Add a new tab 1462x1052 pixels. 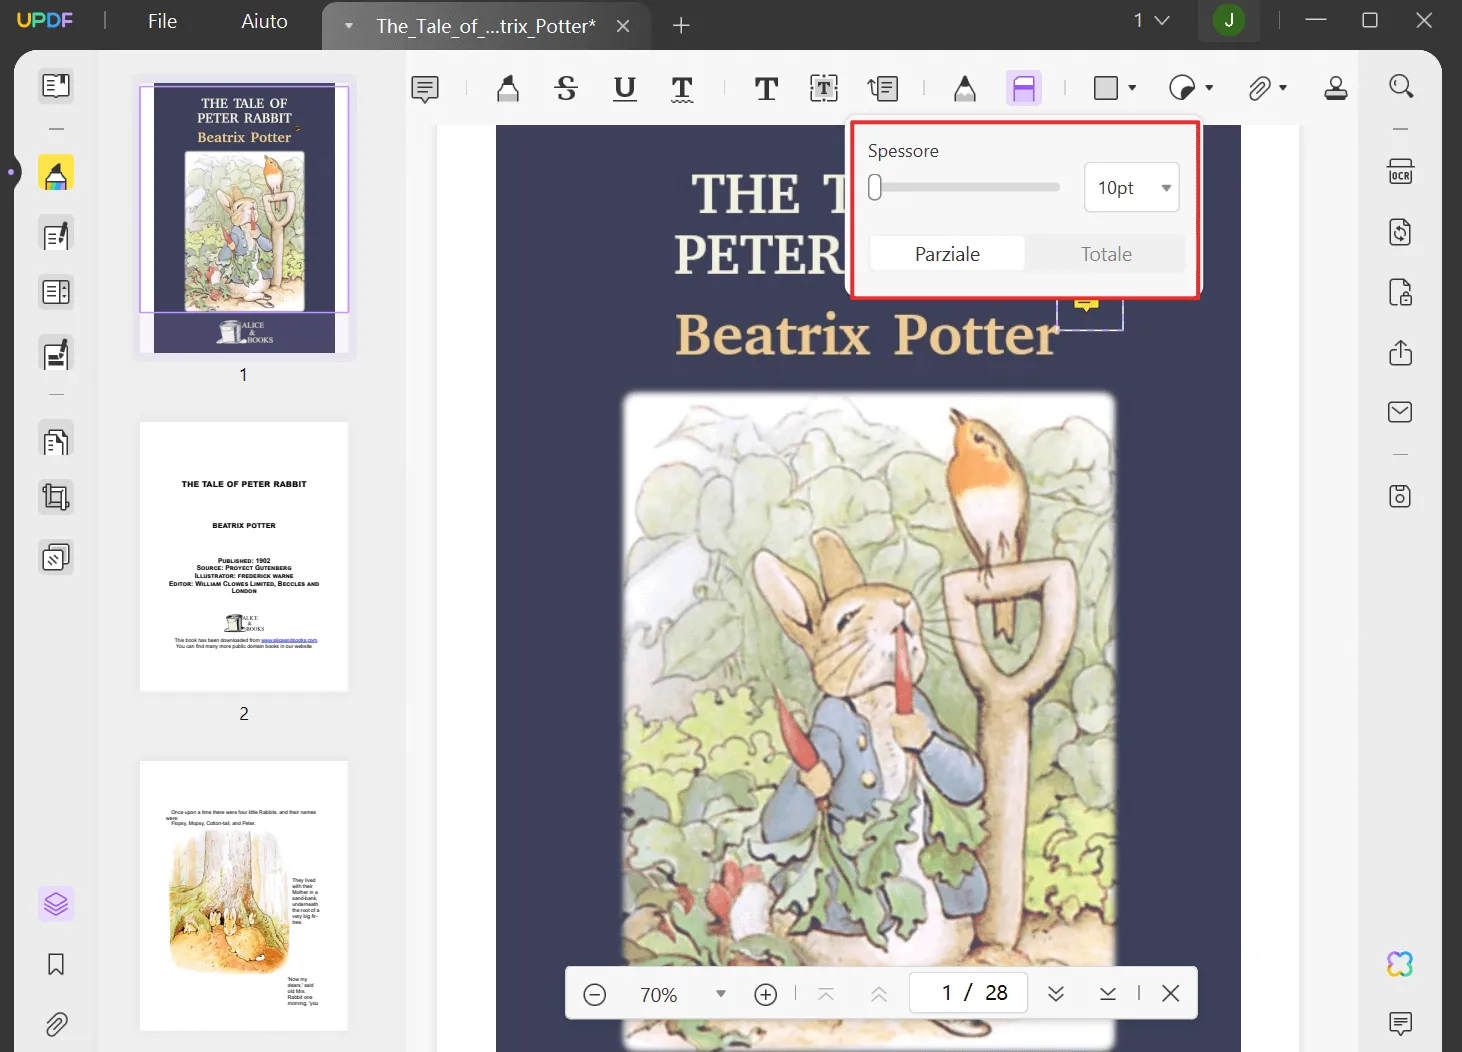pyautogui.click(x=681, y=26)
